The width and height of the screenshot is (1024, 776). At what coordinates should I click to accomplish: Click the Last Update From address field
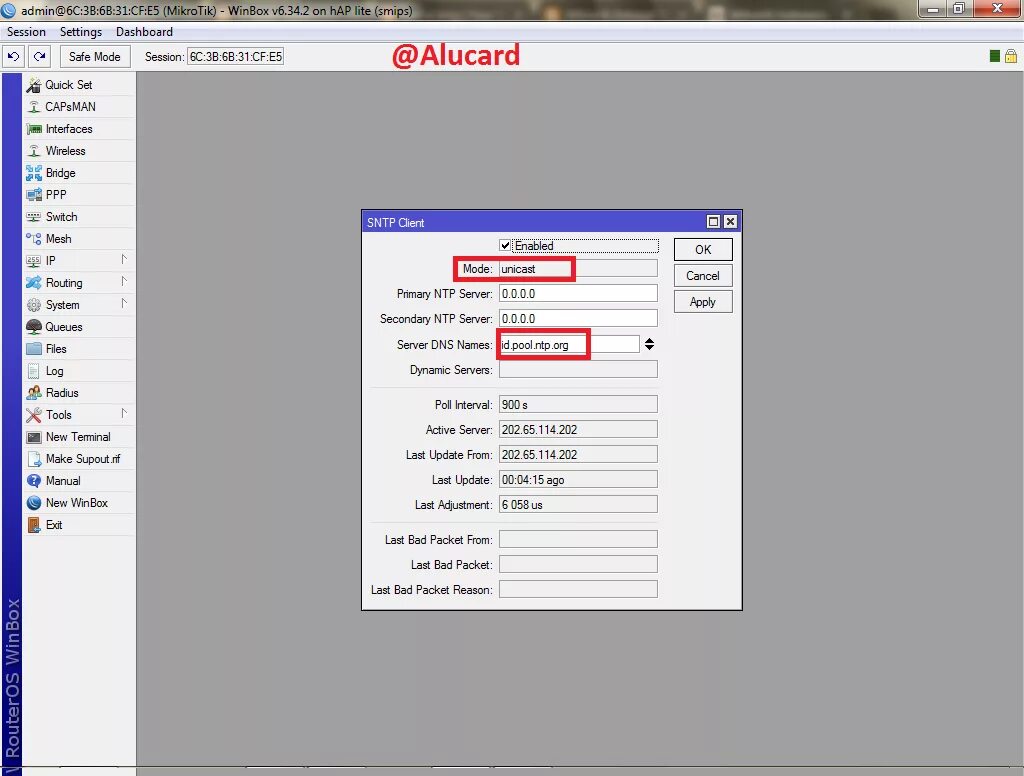[578, 454]
